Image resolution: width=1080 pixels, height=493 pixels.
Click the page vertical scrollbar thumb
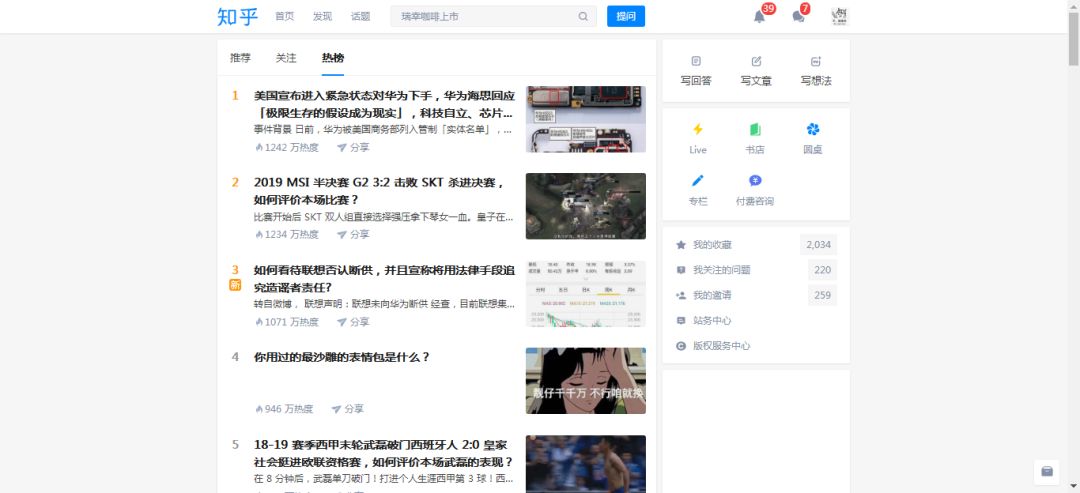point(1074,39)
